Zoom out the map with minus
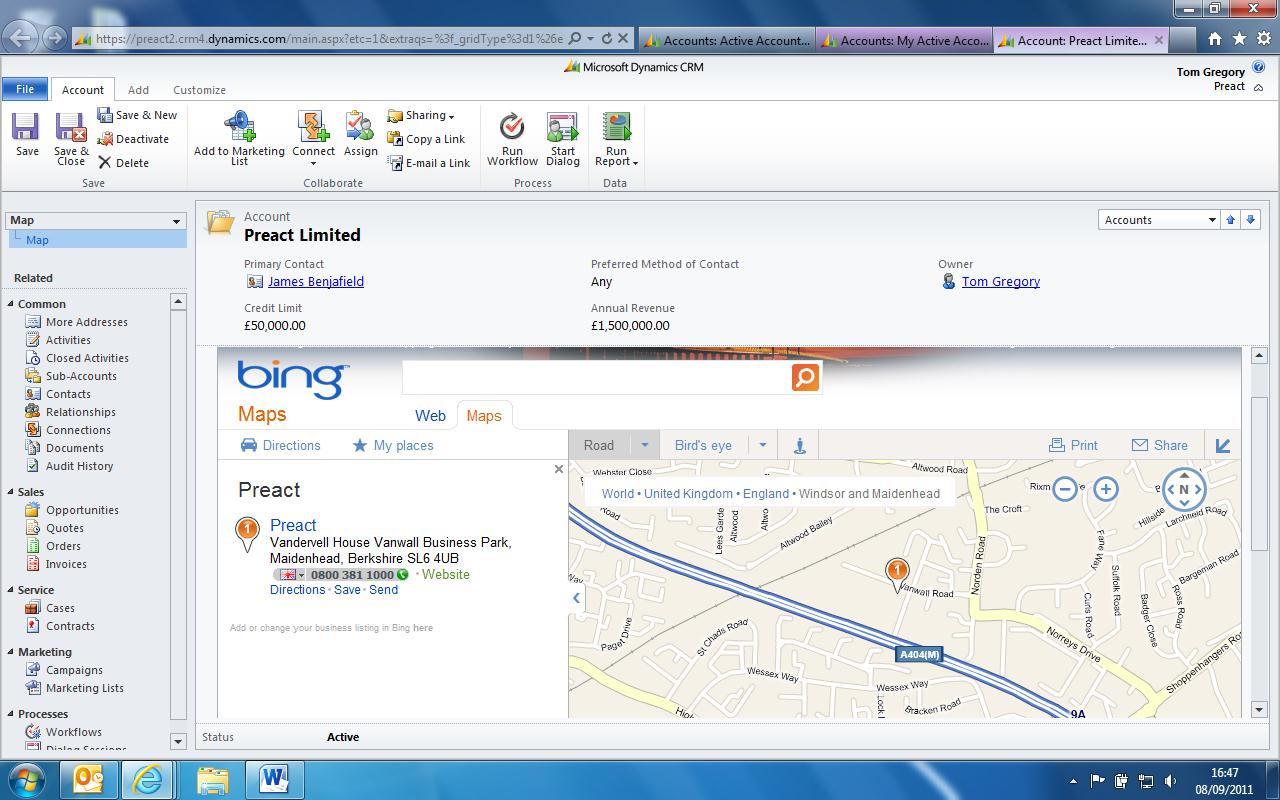Image resolution: width=1280 pixels, height=800 pixels. click(x=1065, y=489)
